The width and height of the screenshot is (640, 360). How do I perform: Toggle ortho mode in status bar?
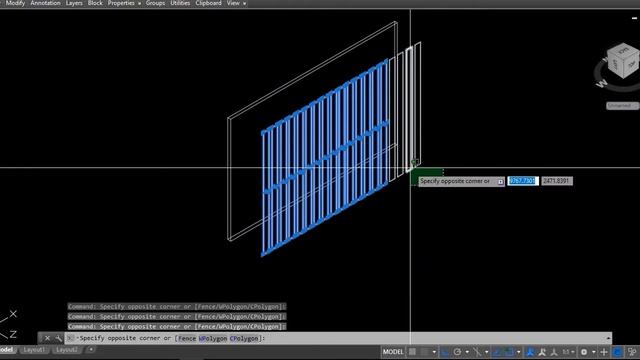[445, 352]
